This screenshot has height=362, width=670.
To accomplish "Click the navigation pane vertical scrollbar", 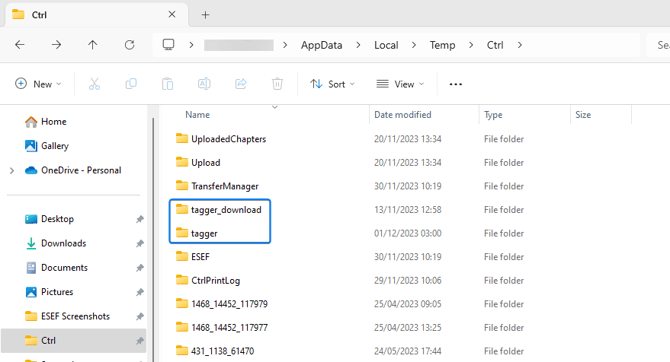I will pos(153,239).
